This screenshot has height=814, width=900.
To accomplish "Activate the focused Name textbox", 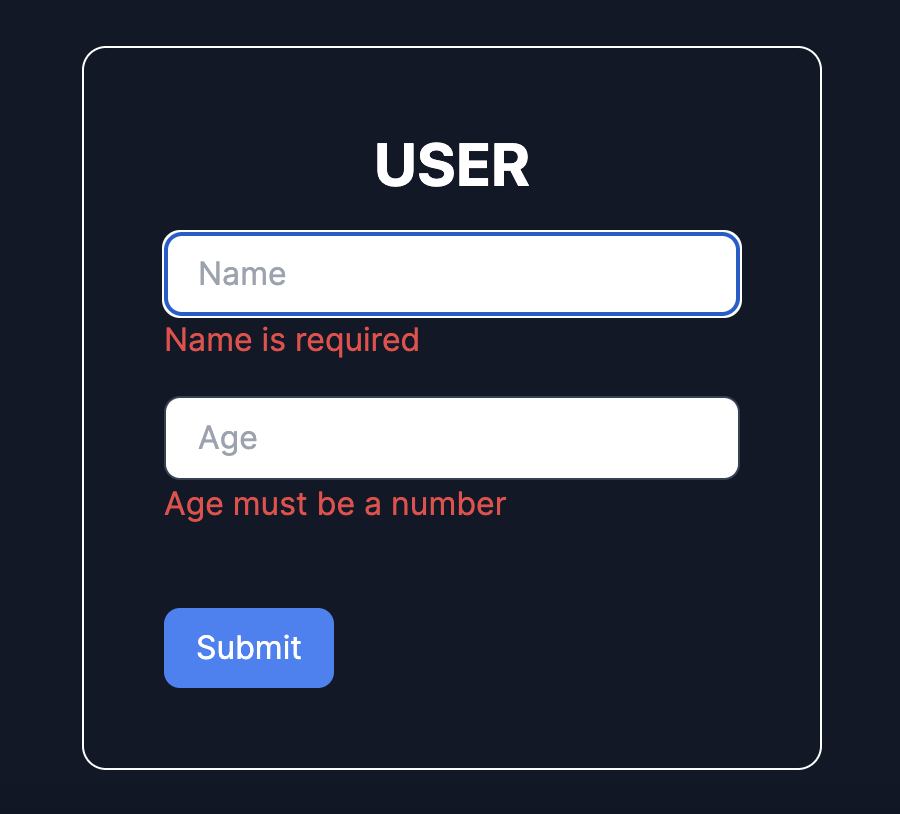I will click(x=451, y=274).
